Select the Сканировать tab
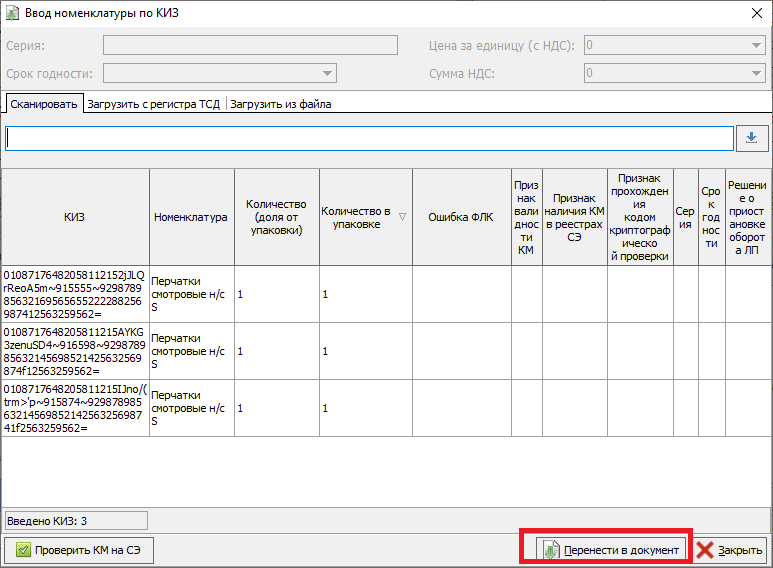Viewport: 773px width, 568px height. coord(42,104)
